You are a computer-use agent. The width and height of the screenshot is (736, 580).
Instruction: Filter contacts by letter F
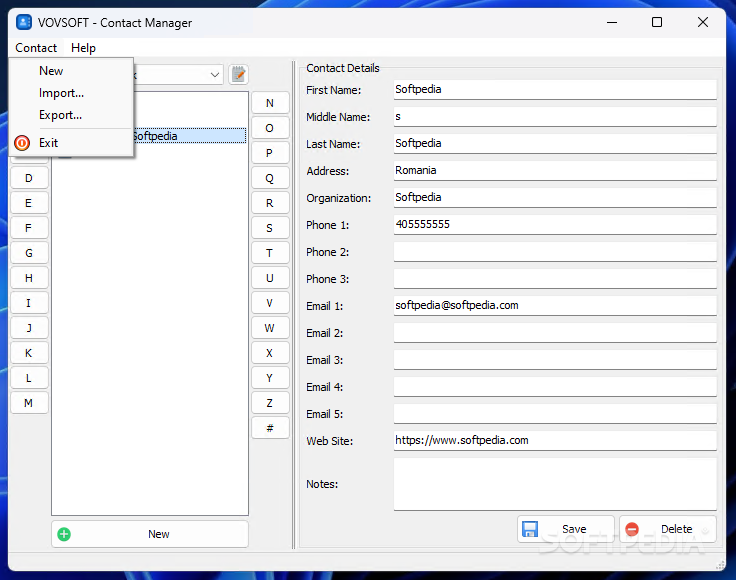(29, 228)
